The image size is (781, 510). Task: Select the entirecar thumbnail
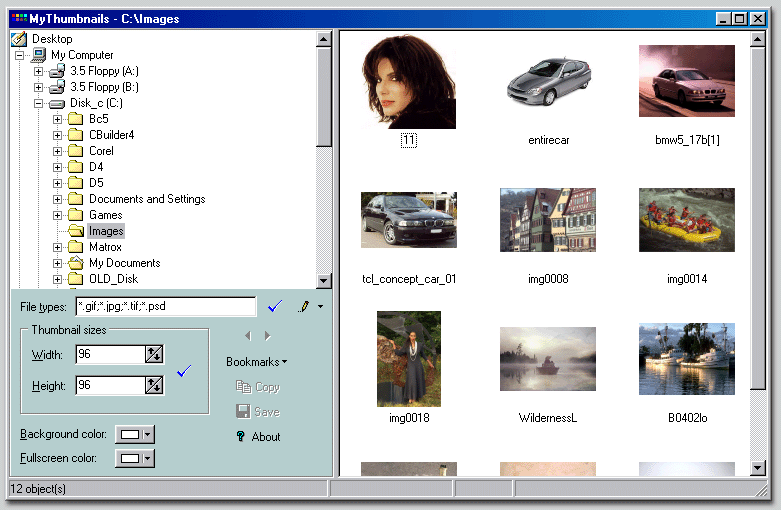(x=548, y=81)
